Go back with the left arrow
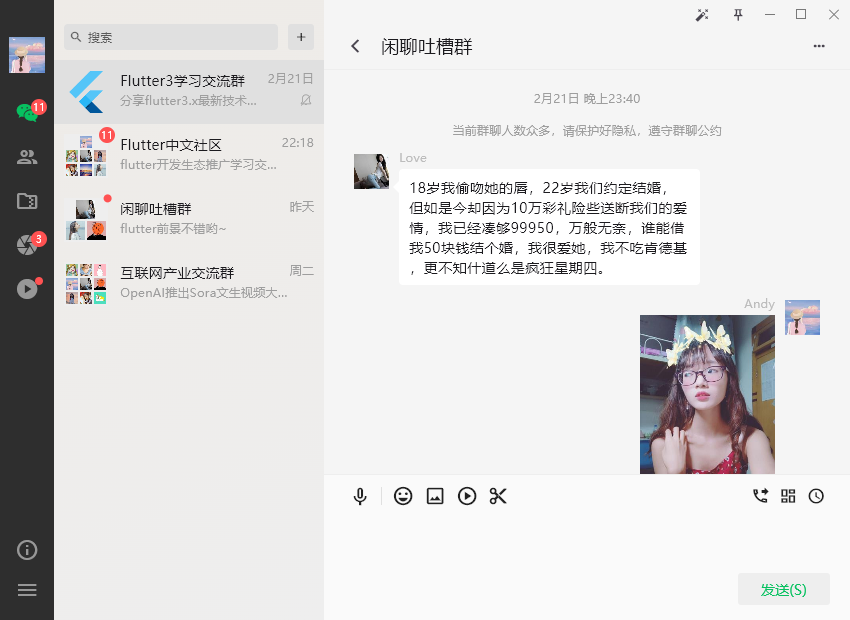 pyautogui.click(x=355, y=46)
